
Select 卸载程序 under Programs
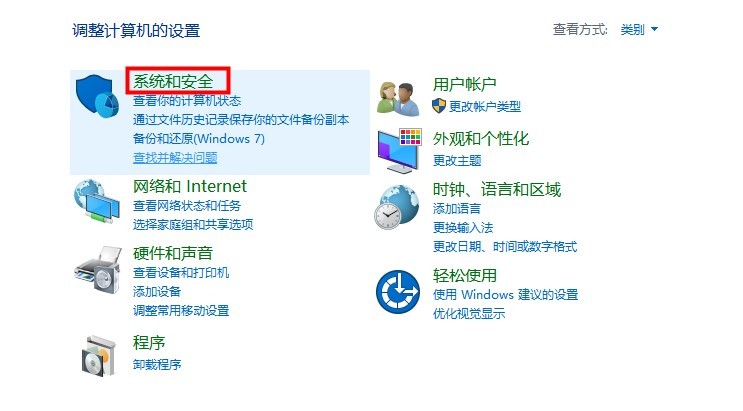[x=157, y=364]
